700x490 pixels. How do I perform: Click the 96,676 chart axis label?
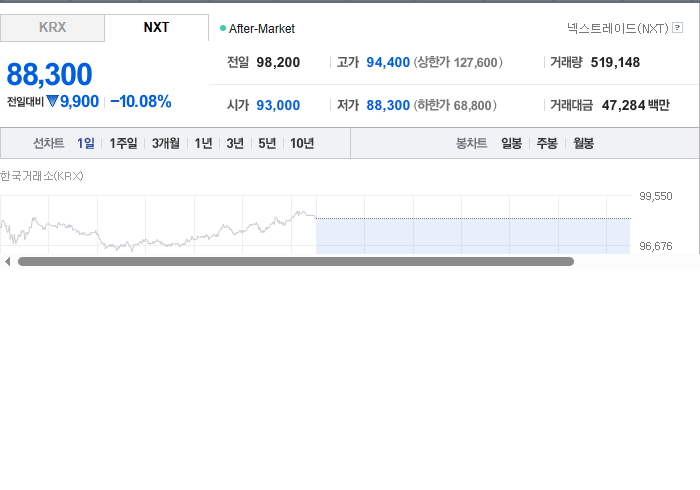point(655,246)
